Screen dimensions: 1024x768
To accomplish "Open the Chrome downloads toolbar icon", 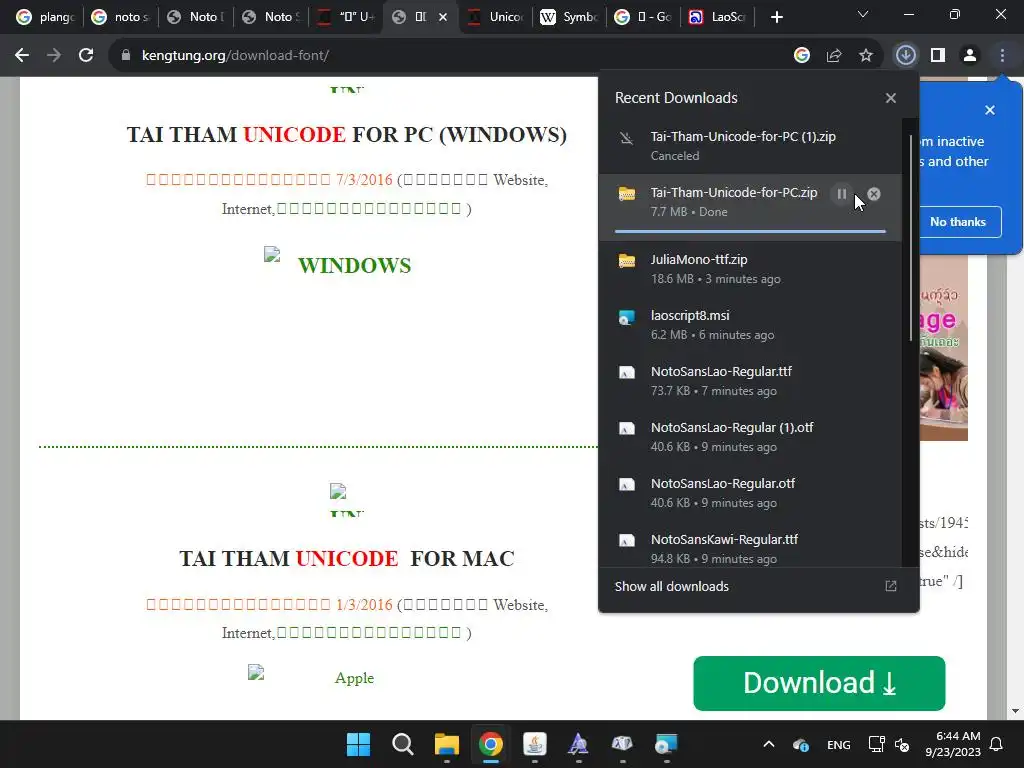I will (x=905, y=56).
